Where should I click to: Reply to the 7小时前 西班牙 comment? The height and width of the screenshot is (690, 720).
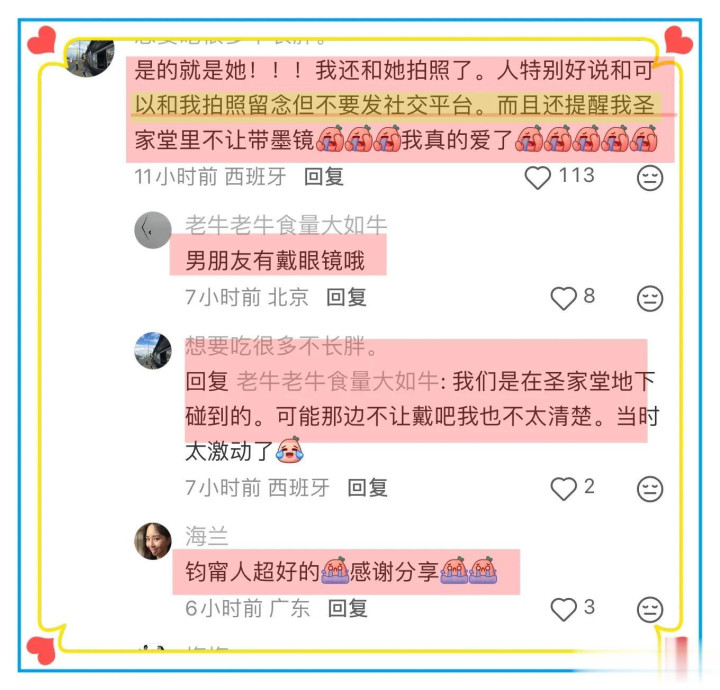click(x=367, y=488)
